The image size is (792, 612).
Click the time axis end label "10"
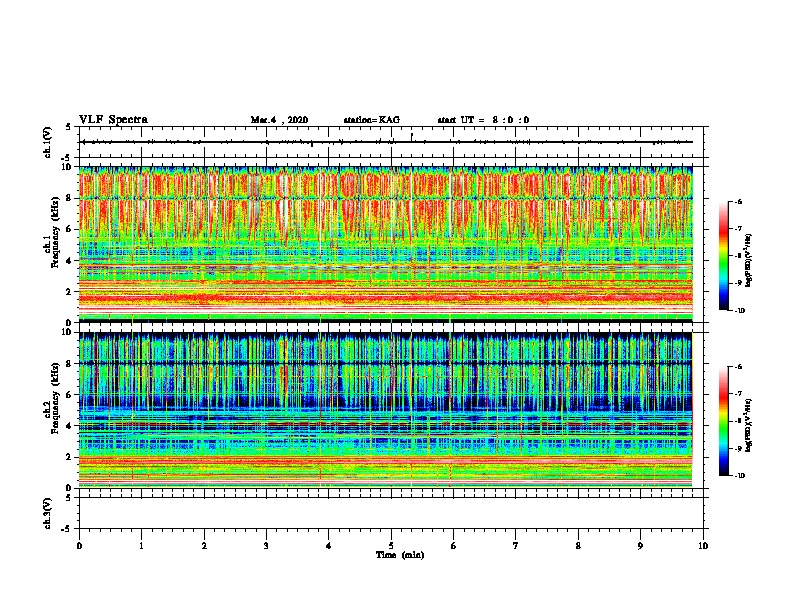point(703,545)
